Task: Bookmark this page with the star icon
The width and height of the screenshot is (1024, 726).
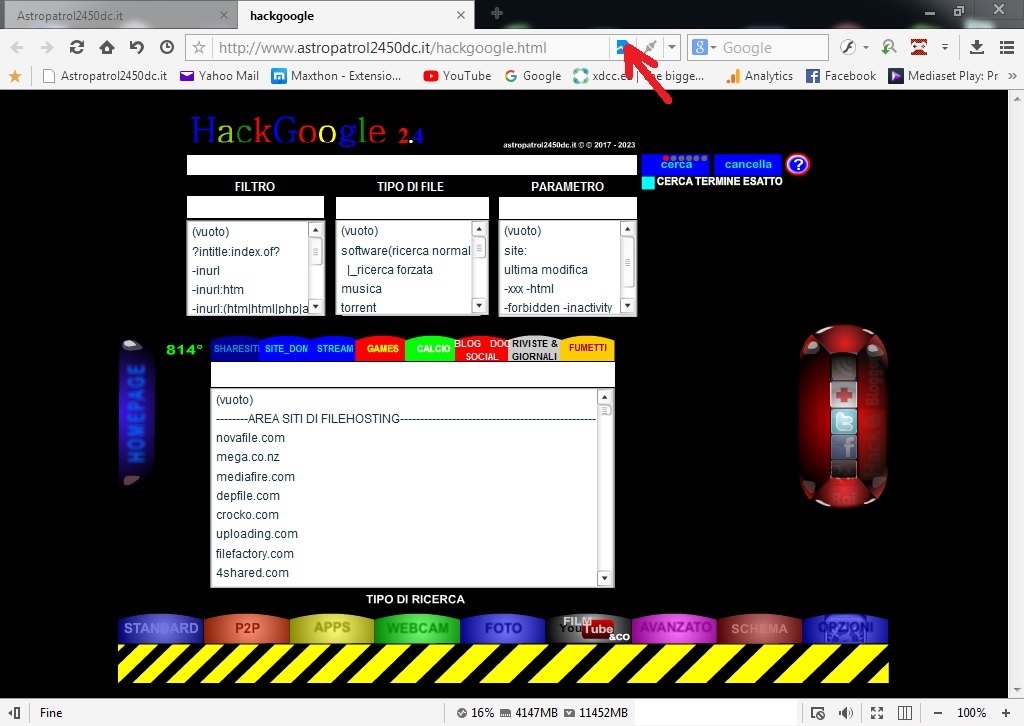Action: [x=199, y=48]
